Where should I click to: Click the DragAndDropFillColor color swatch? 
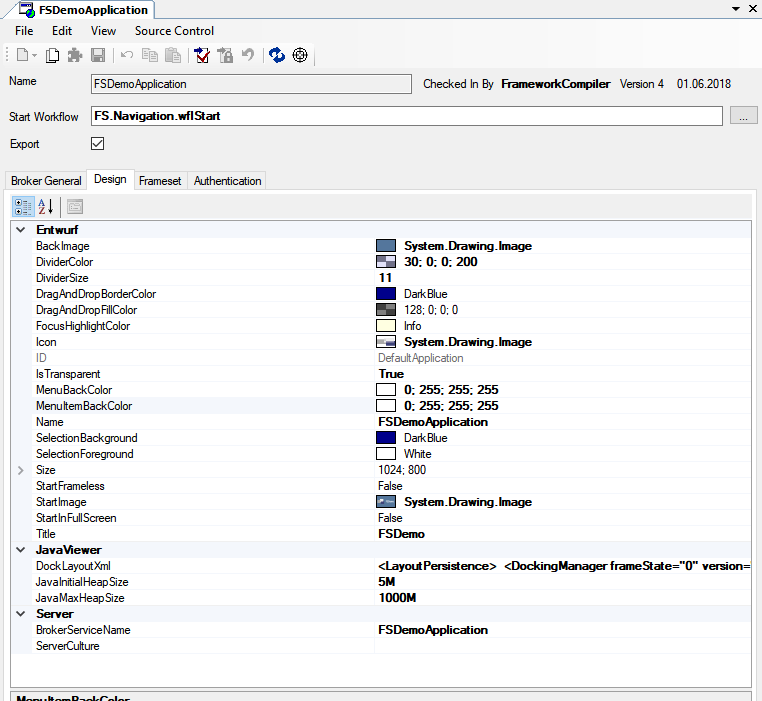point(386,310)
